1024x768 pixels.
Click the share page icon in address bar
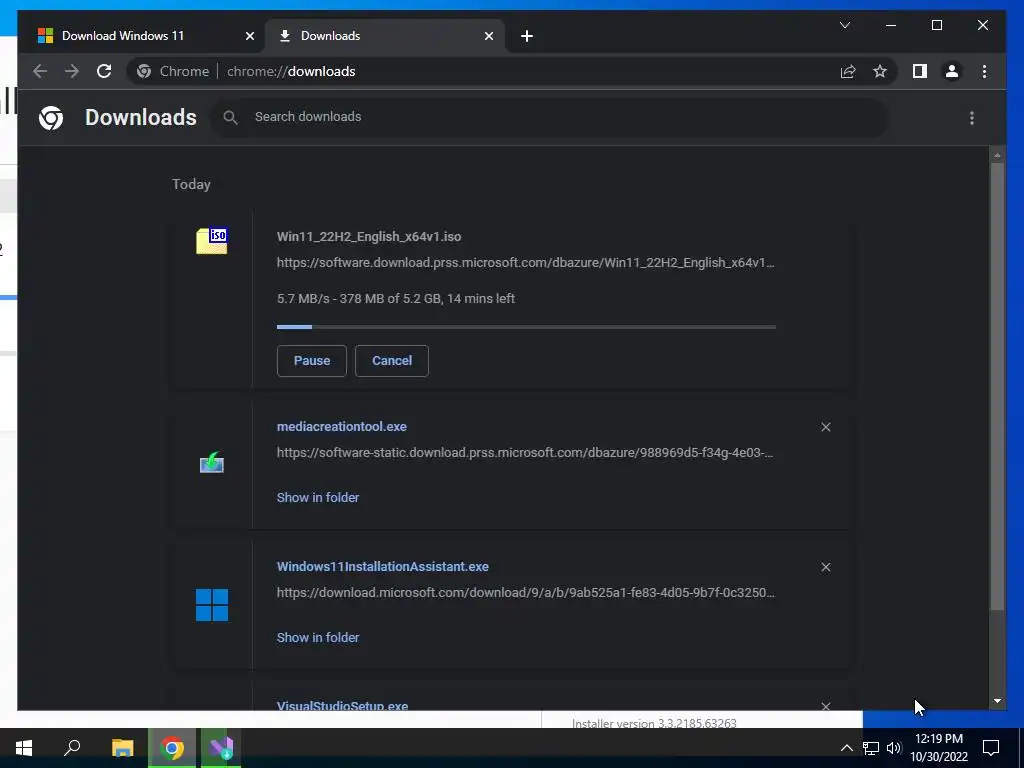(848, 71)
